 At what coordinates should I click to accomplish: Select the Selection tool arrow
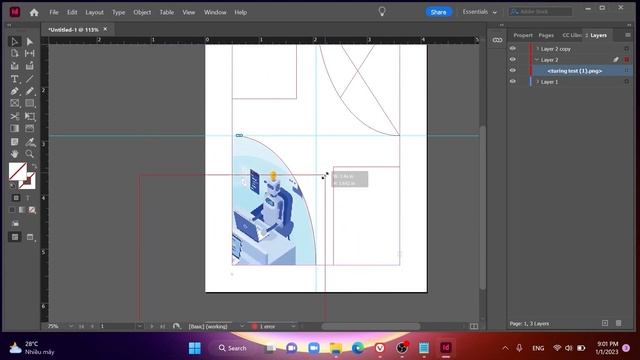14,41
